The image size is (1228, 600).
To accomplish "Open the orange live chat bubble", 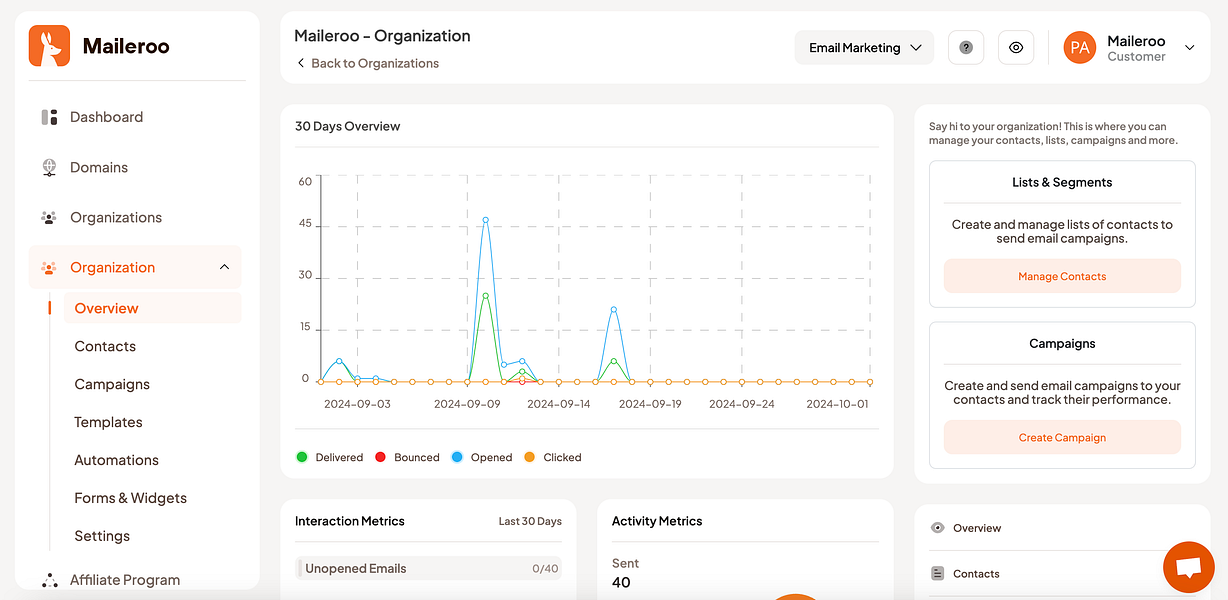I will pos(1188,567).
